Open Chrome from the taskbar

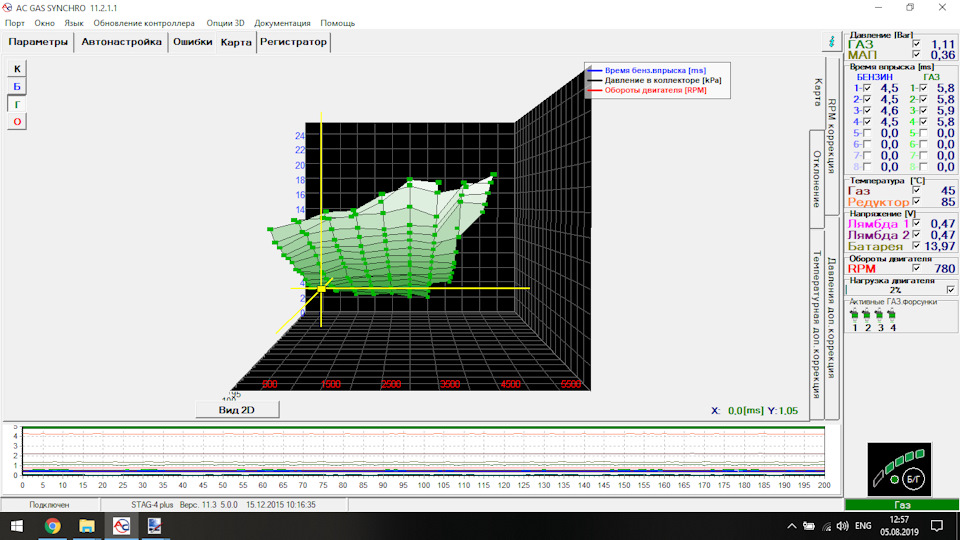click(53, 526)
